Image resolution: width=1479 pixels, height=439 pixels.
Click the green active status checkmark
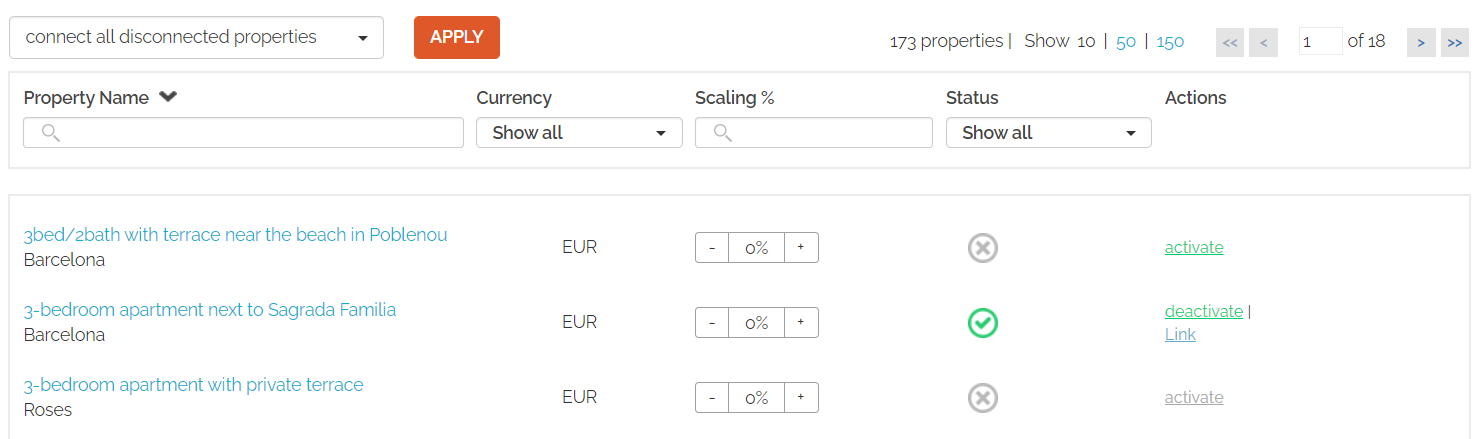click(x=983, y=323)
